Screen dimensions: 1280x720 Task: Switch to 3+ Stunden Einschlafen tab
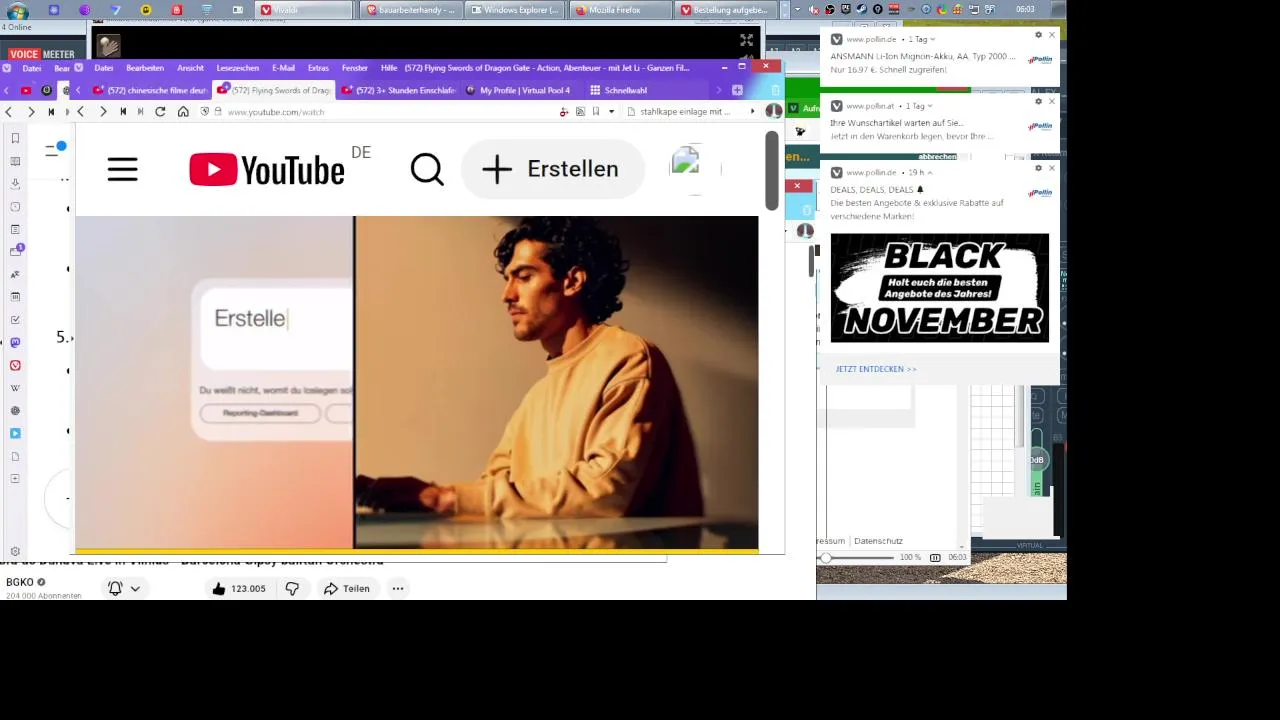[x=397, y=90]
